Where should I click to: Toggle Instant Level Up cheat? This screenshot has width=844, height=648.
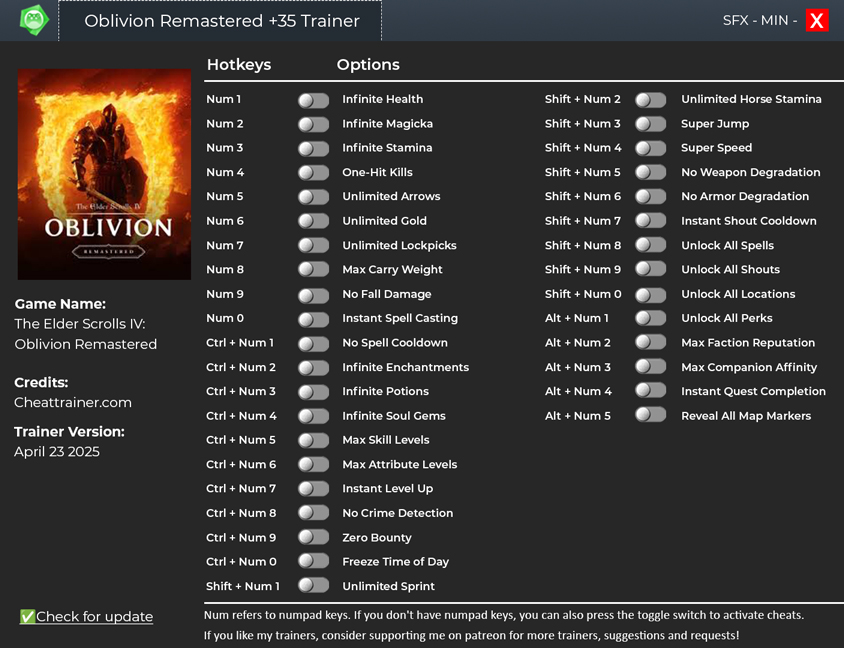pyautogui.click(x=313, y=489)
